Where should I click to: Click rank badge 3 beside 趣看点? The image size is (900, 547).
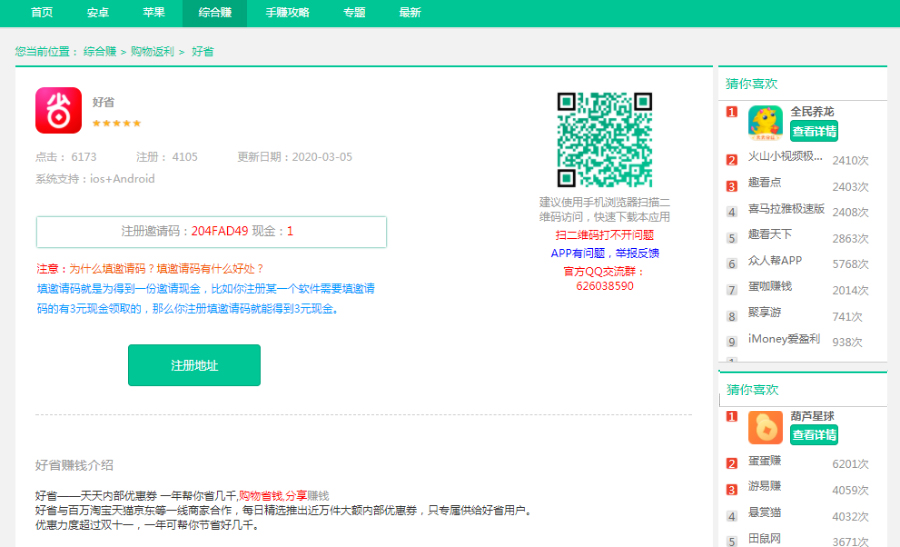731,187
